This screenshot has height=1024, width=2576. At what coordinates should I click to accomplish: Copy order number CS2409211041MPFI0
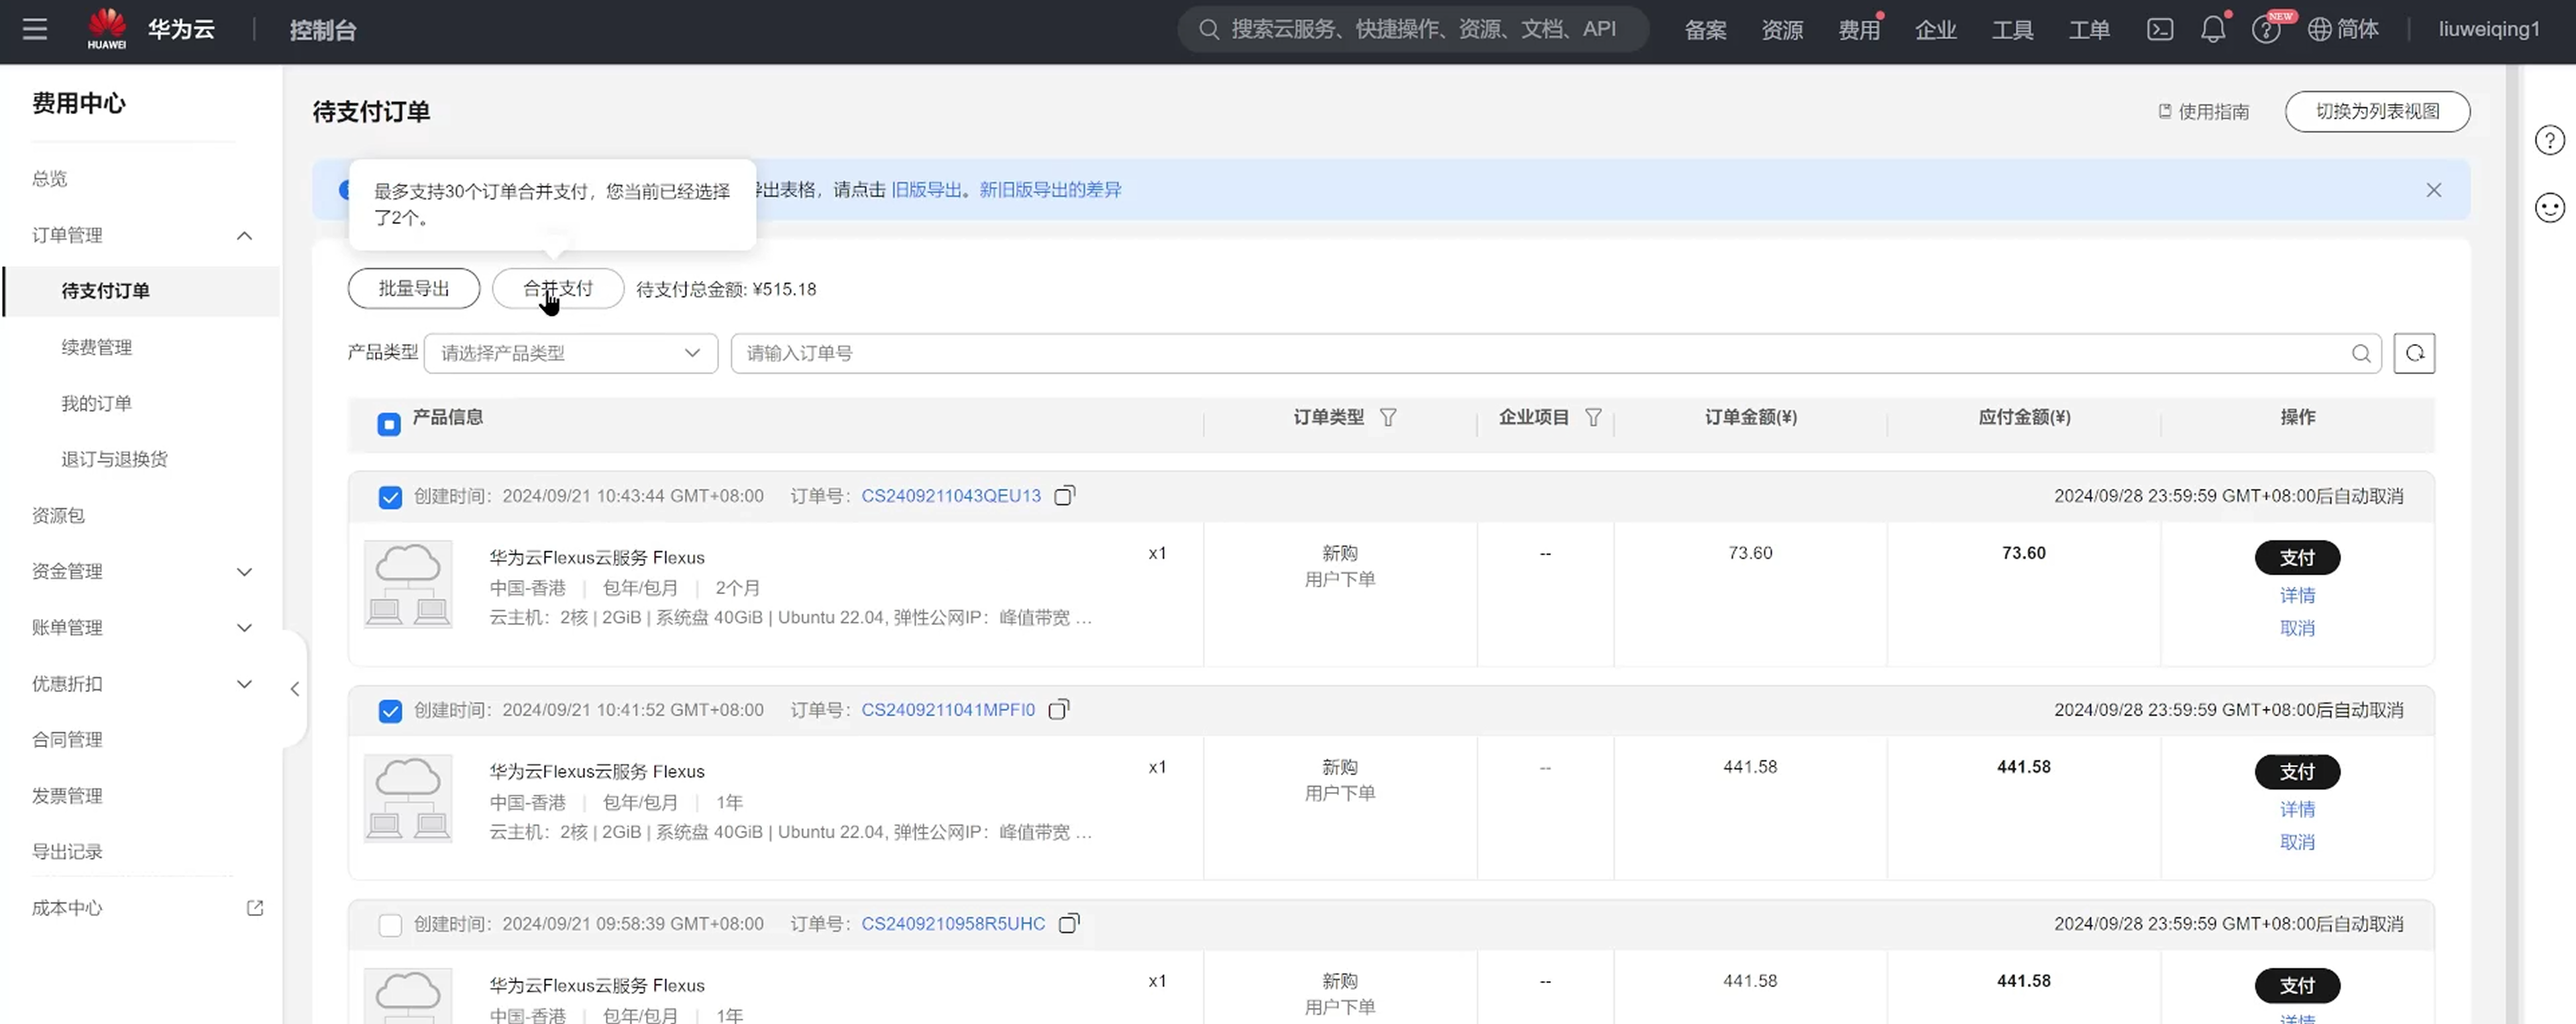click(1058, 710)
